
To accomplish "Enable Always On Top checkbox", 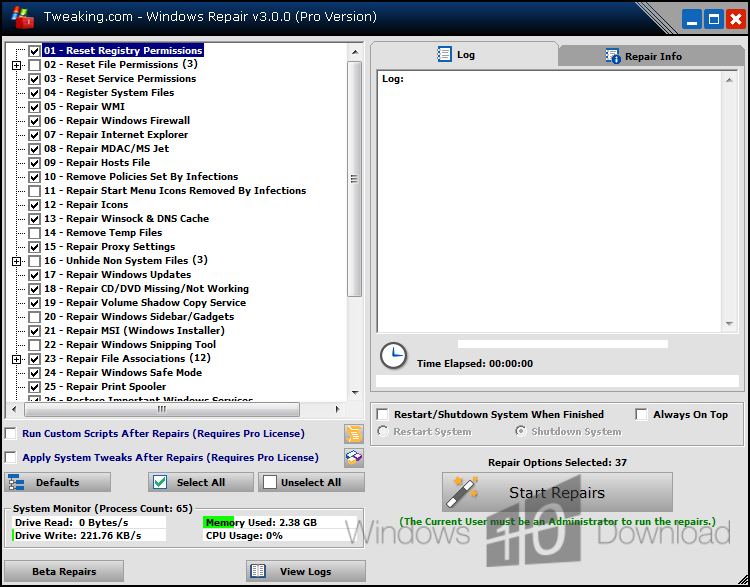I will click(x=641, y=414).
